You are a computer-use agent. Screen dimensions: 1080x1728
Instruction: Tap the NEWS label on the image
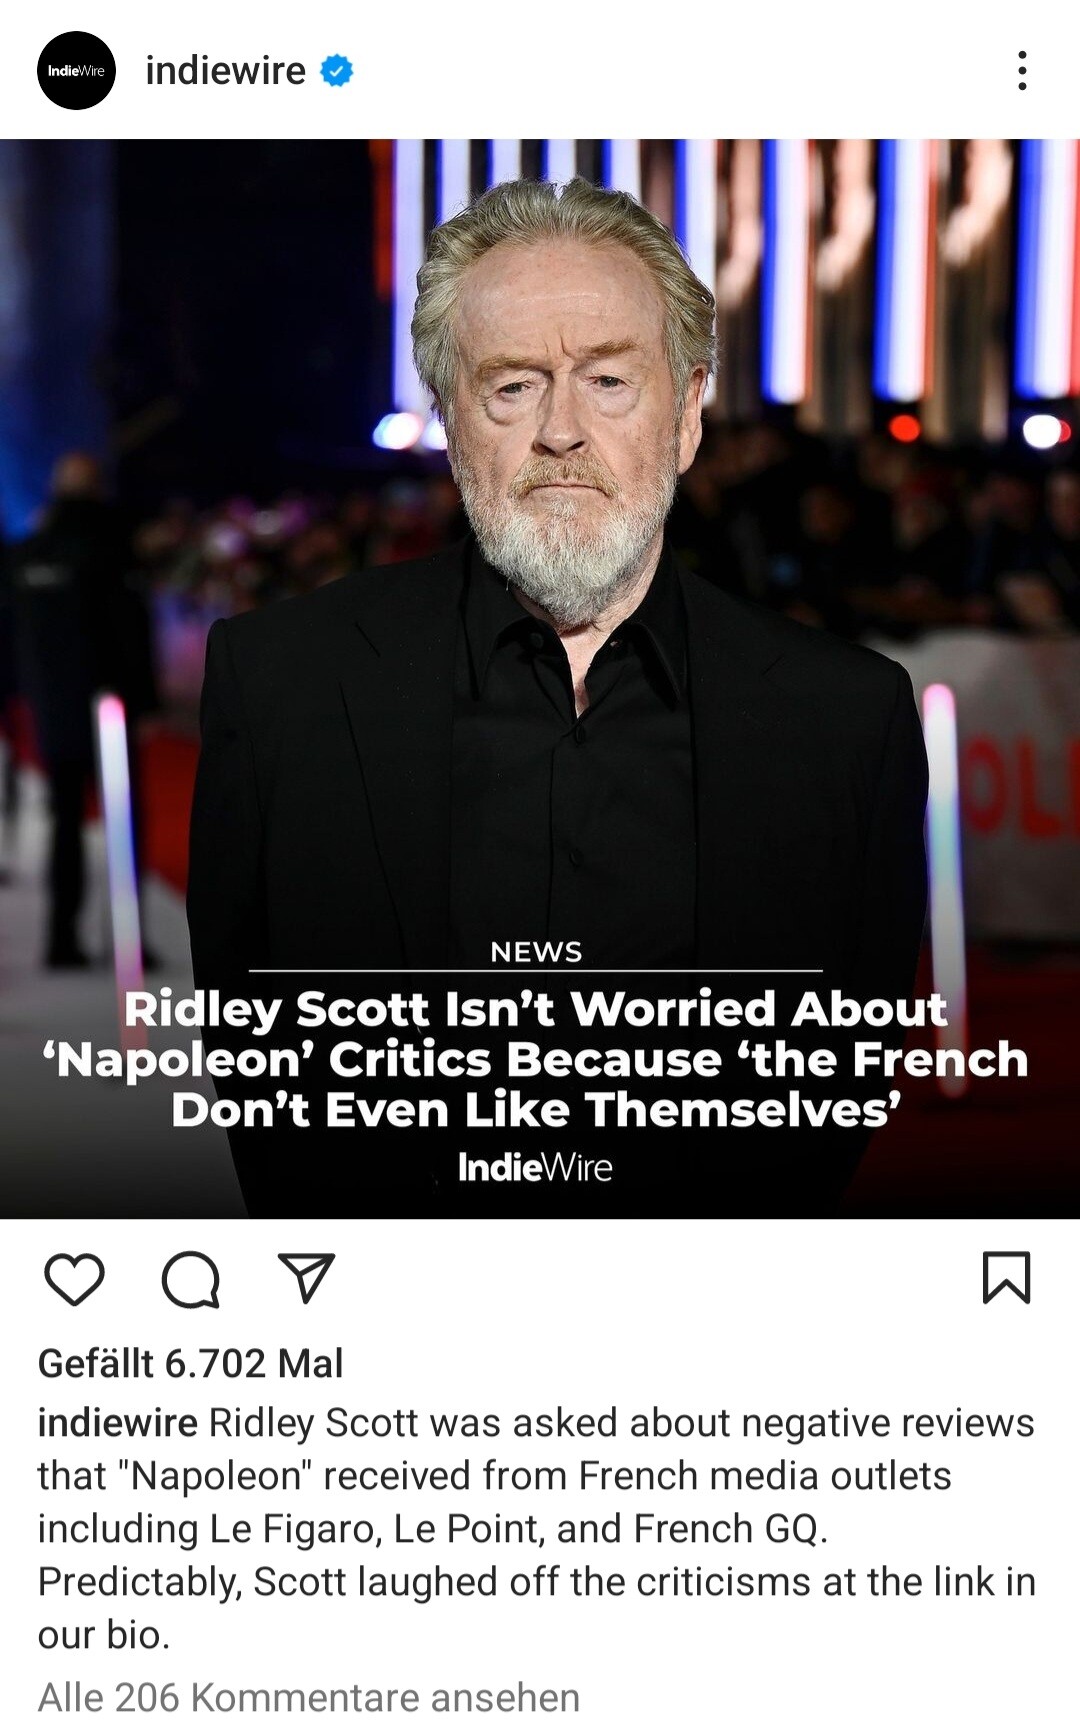coord(536,952)
